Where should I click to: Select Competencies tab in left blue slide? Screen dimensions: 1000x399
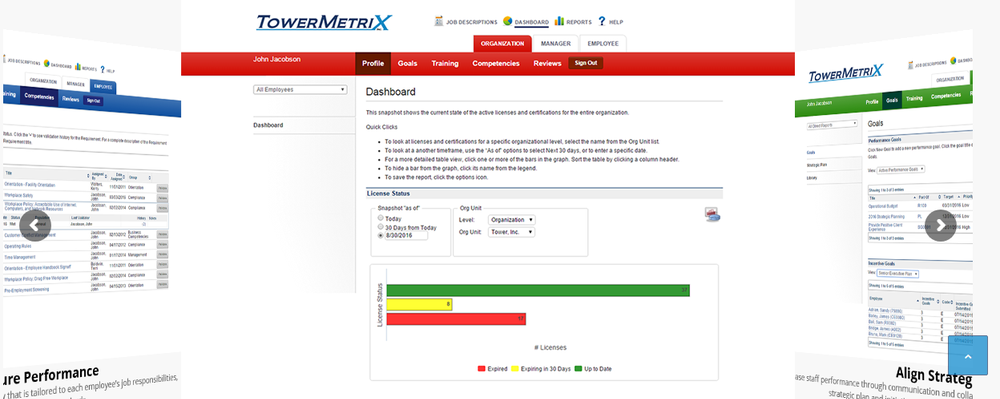coord(39,97)
